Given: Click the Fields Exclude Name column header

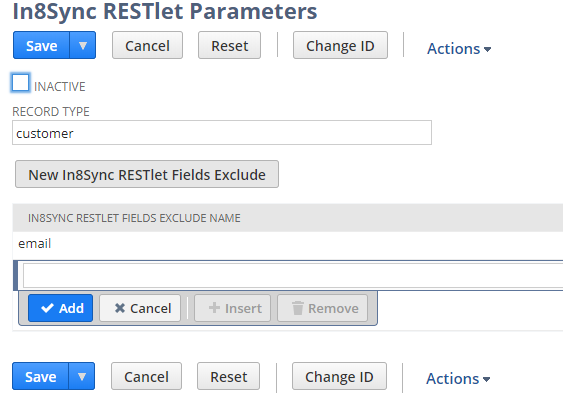Looking at the screenshot, I should (x=134, y=218).
